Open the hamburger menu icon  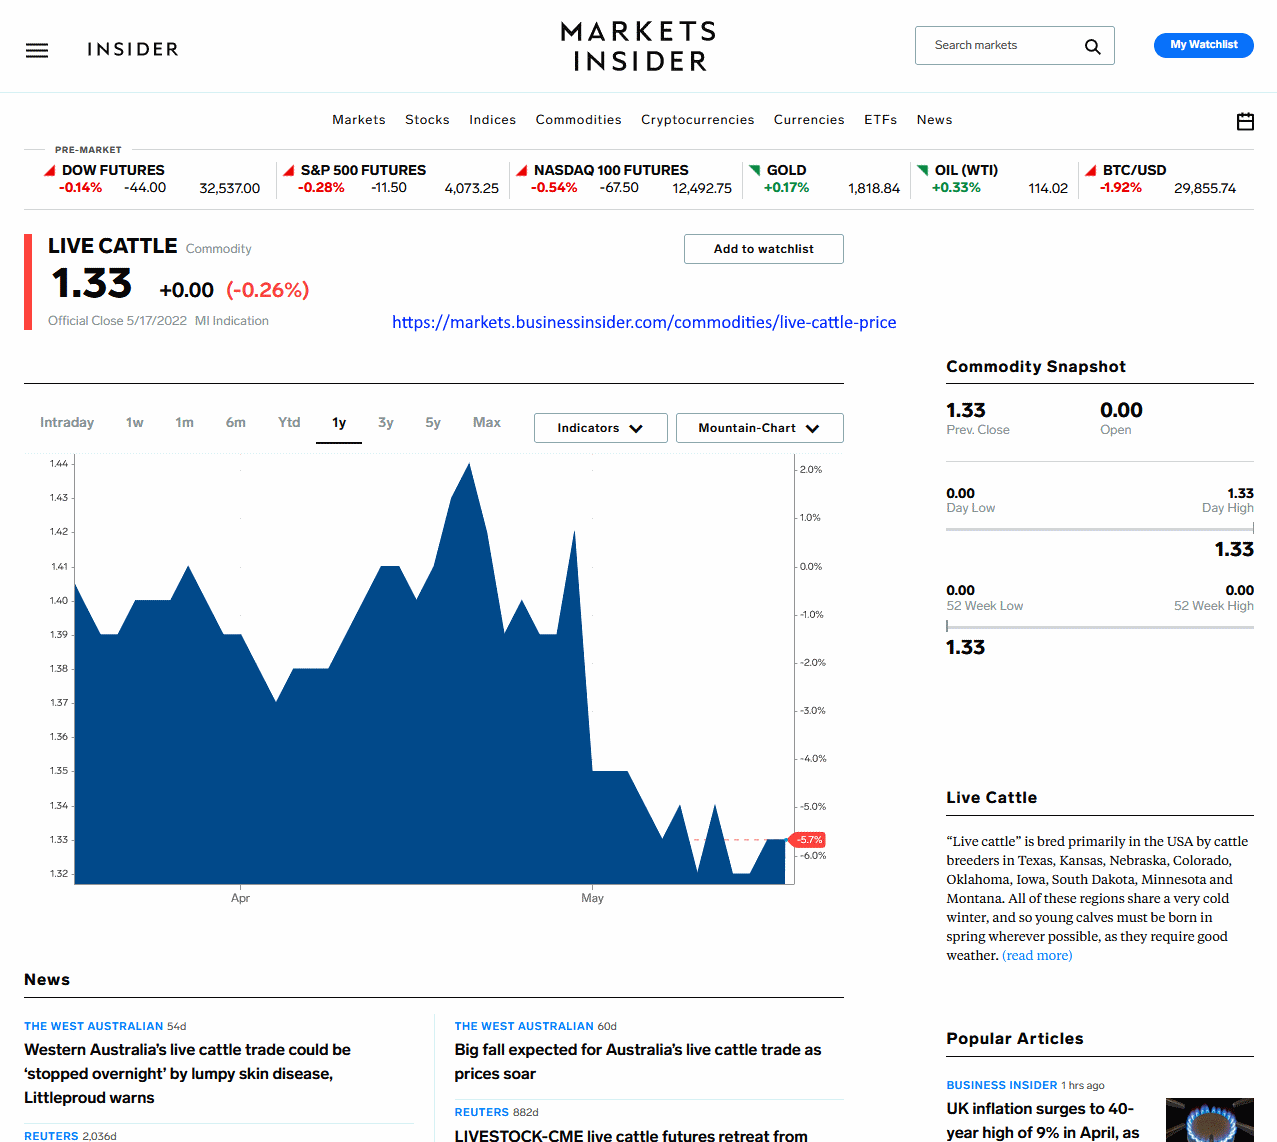37,50
